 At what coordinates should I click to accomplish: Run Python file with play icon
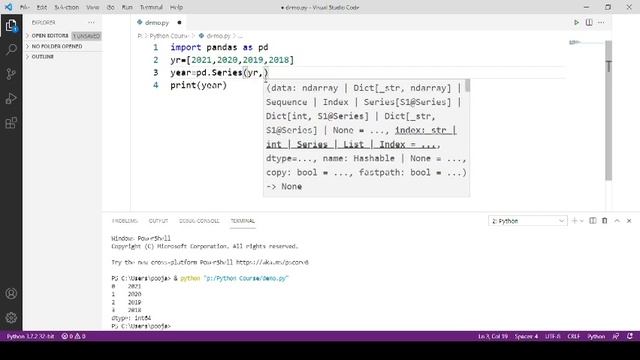[x=576, y=22]
